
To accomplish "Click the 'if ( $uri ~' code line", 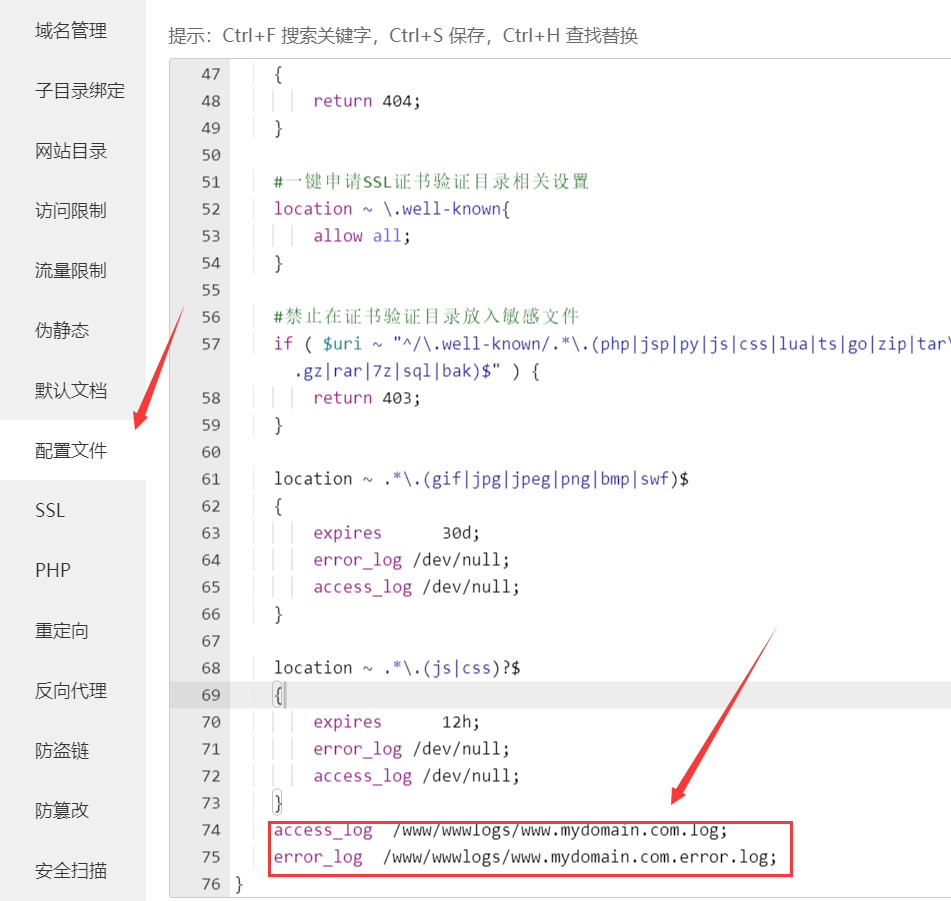I will [612, 344].
